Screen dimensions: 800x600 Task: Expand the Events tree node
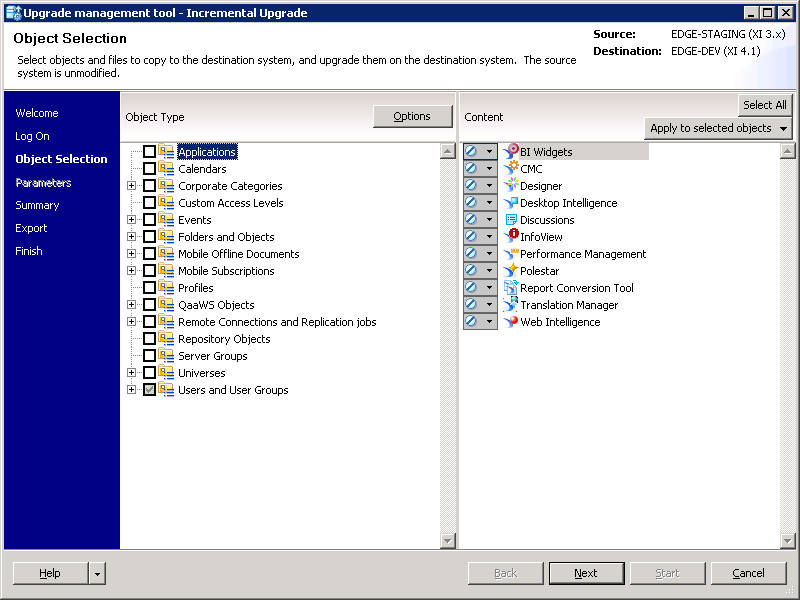(132, 219)
